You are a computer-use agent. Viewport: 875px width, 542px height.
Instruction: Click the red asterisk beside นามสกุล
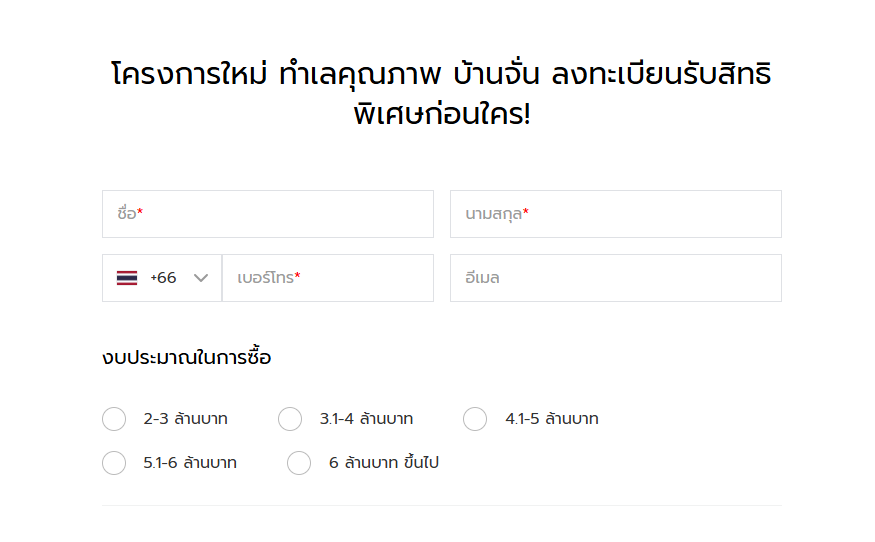click(526, 213)
